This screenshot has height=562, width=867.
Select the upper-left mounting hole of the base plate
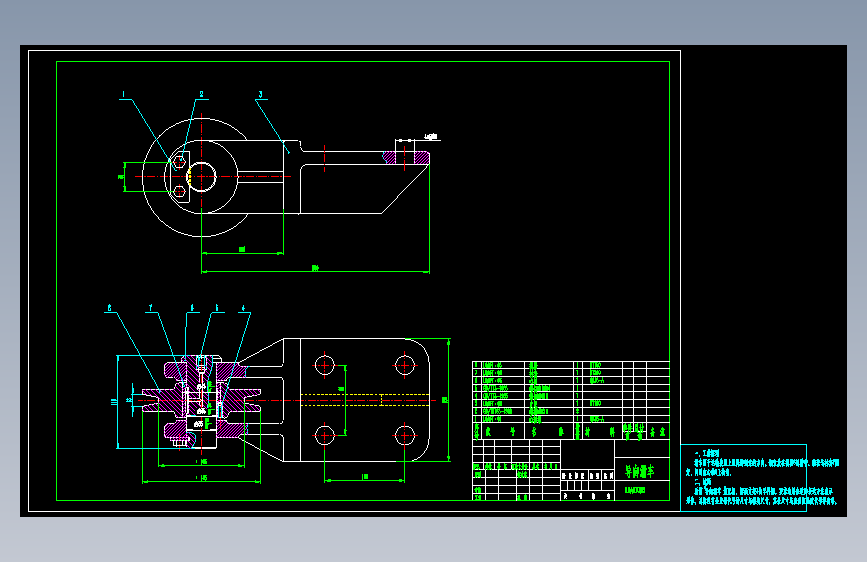[x=325, y=365]
